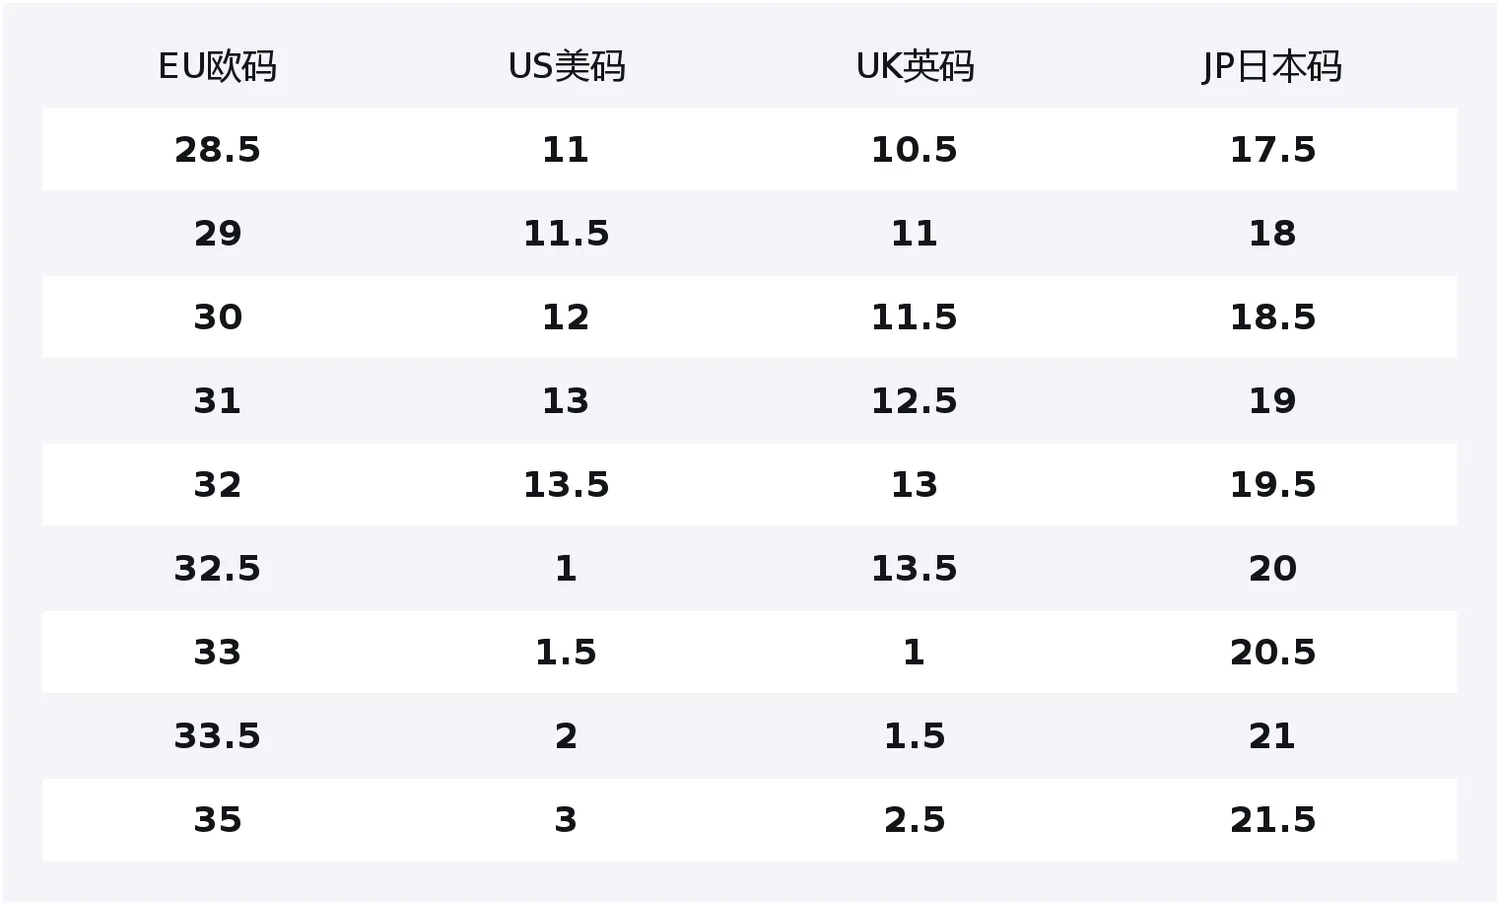Select EU size 29 cell
1500x905 pixels.
[217, 234]
